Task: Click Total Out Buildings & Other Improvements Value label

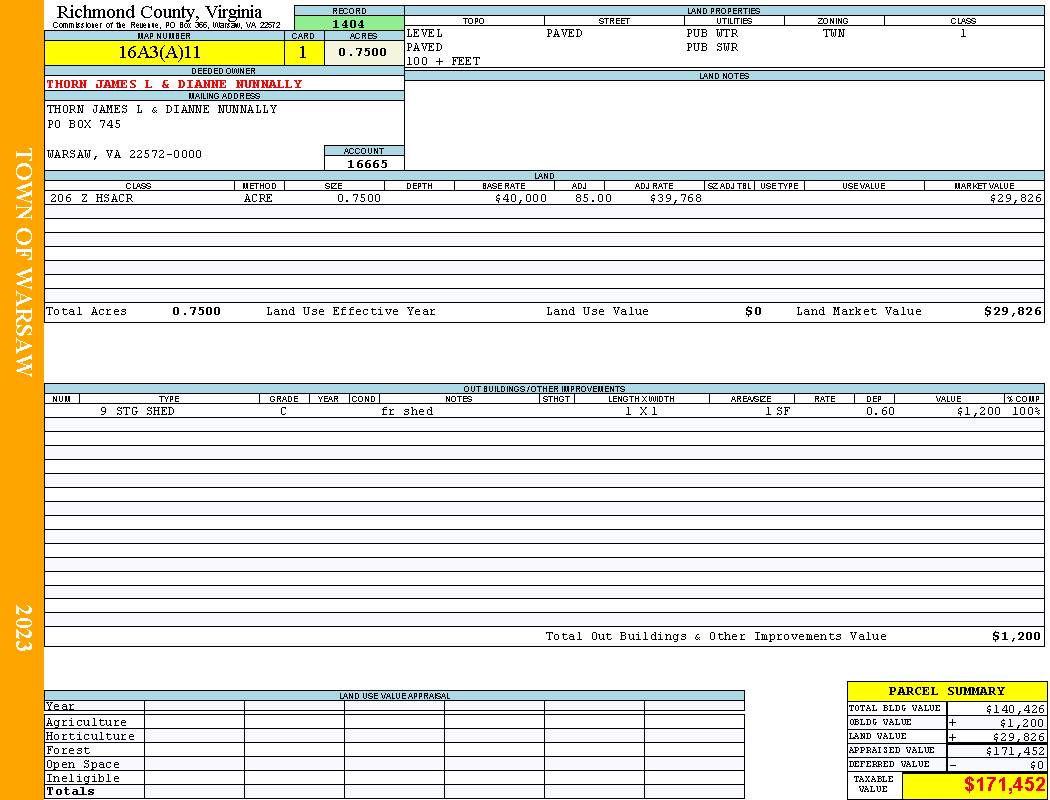Action: 716,637
